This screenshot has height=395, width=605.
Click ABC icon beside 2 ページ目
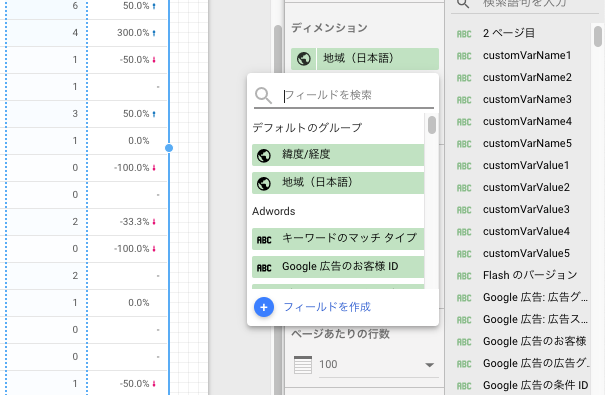[x=464, y=34]
